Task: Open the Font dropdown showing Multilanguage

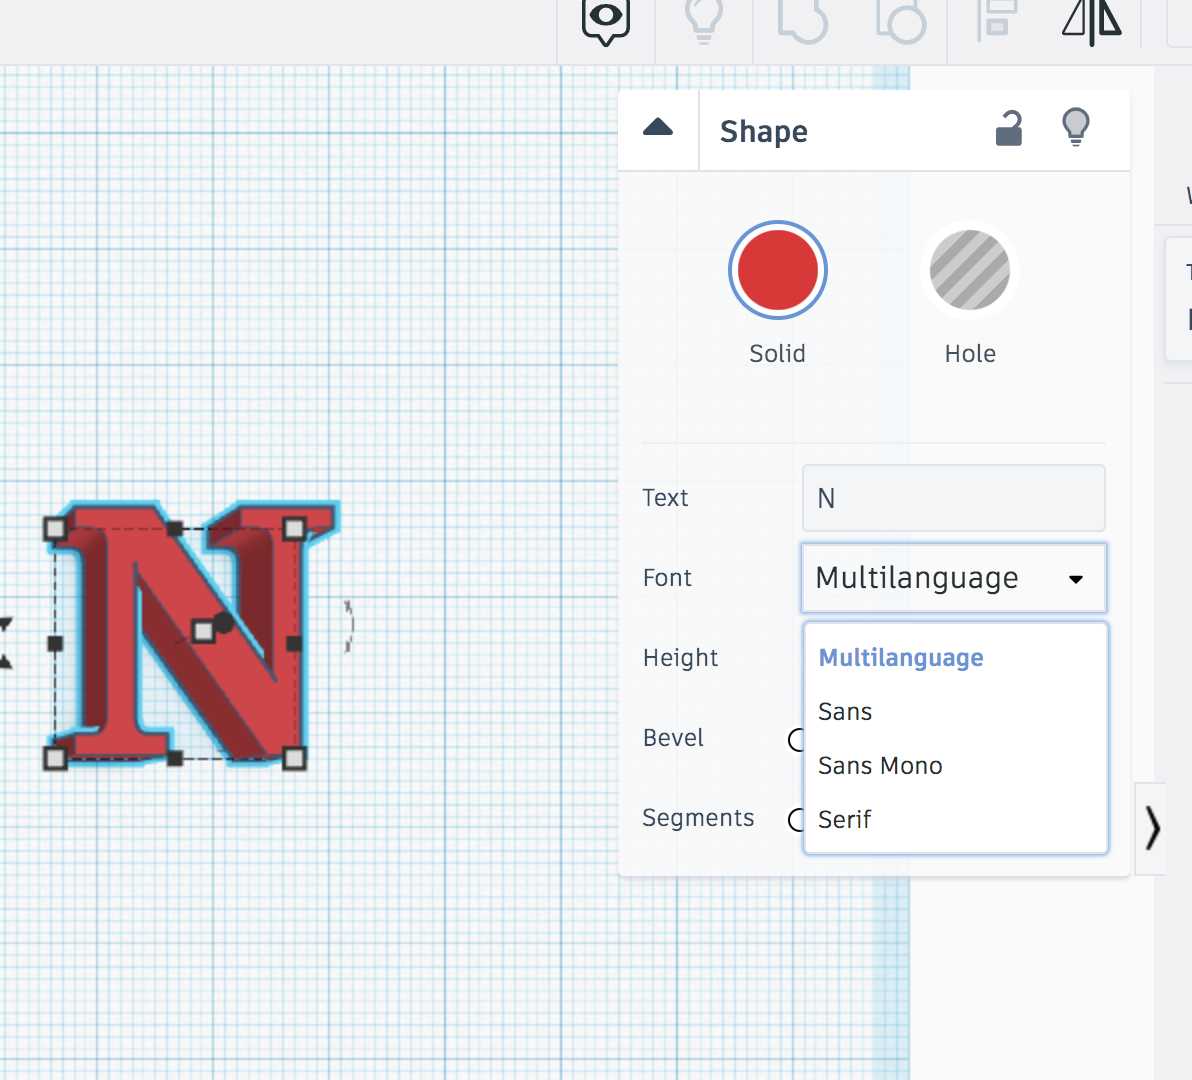Action: pos(953,578)
